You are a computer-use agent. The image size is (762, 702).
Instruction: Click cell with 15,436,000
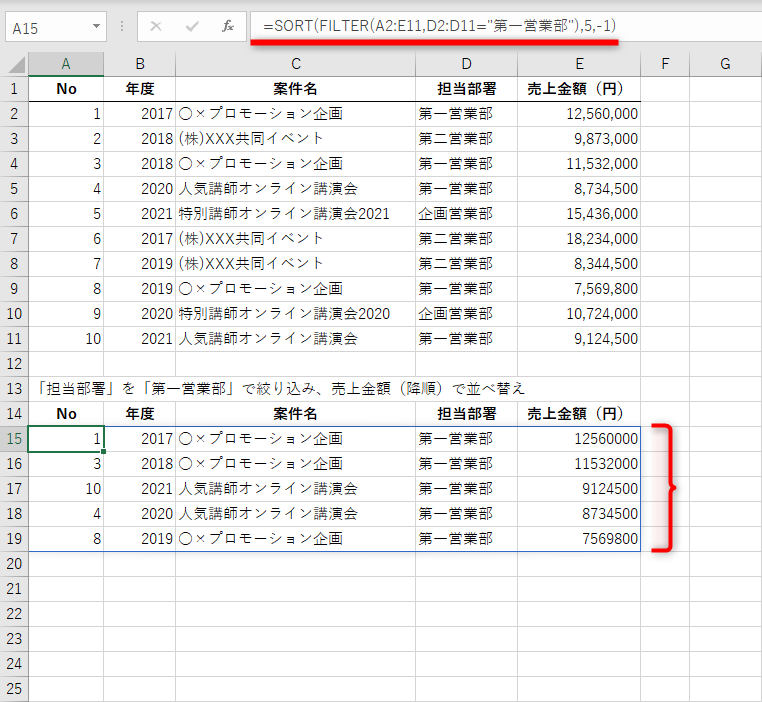pos(579,214)
